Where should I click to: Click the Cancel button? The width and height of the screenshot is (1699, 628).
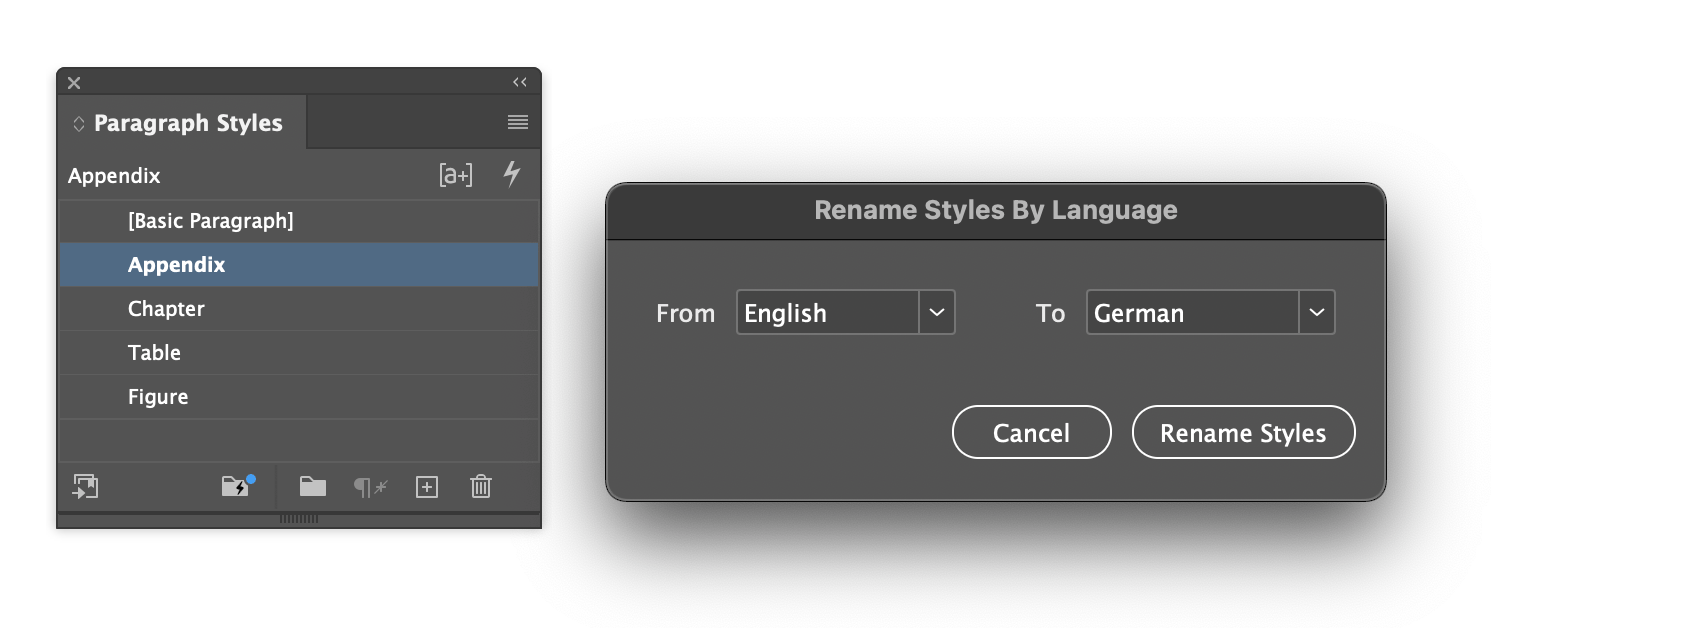(1031, 432)
